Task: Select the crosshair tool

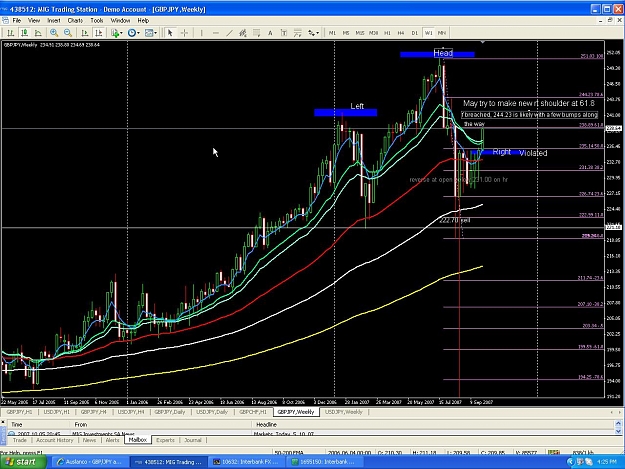Action: point(184,33)
